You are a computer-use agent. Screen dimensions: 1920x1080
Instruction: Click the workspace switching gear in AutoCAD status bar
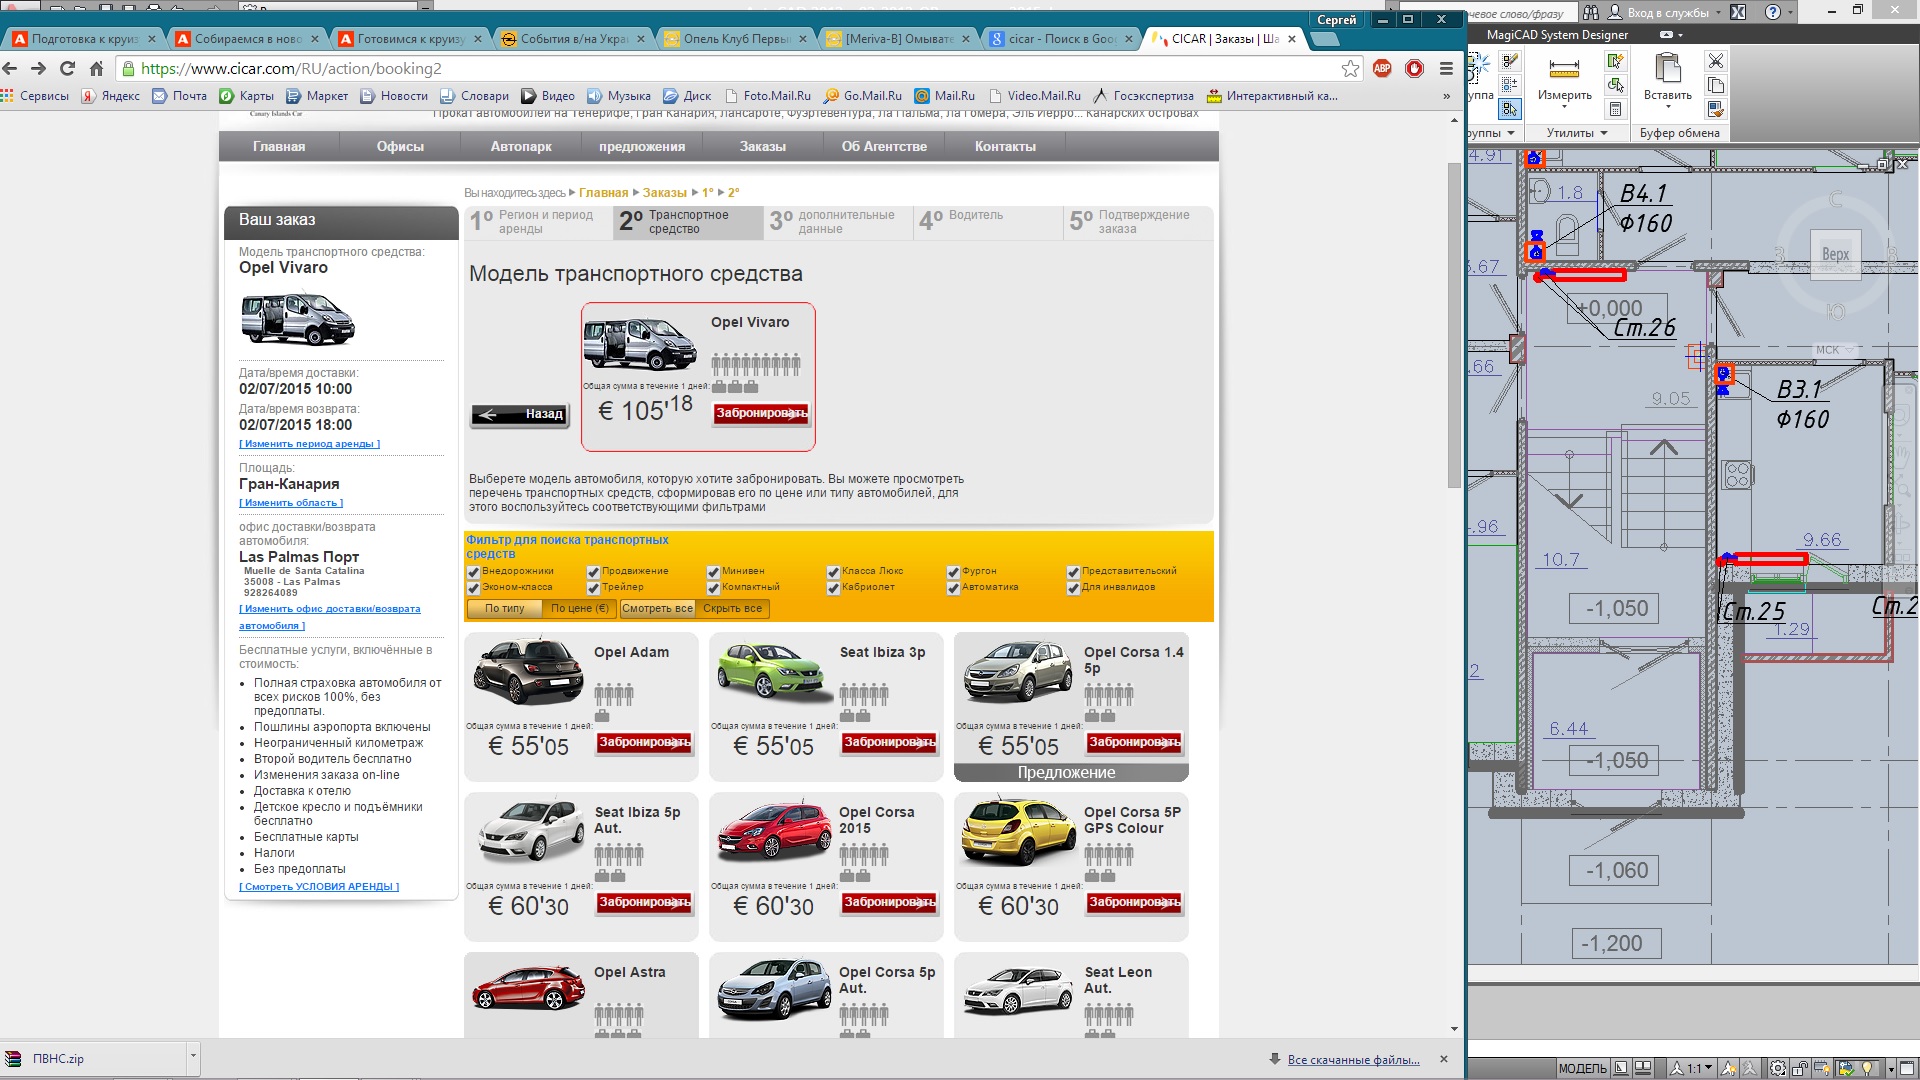(x=1778, y=1068)
